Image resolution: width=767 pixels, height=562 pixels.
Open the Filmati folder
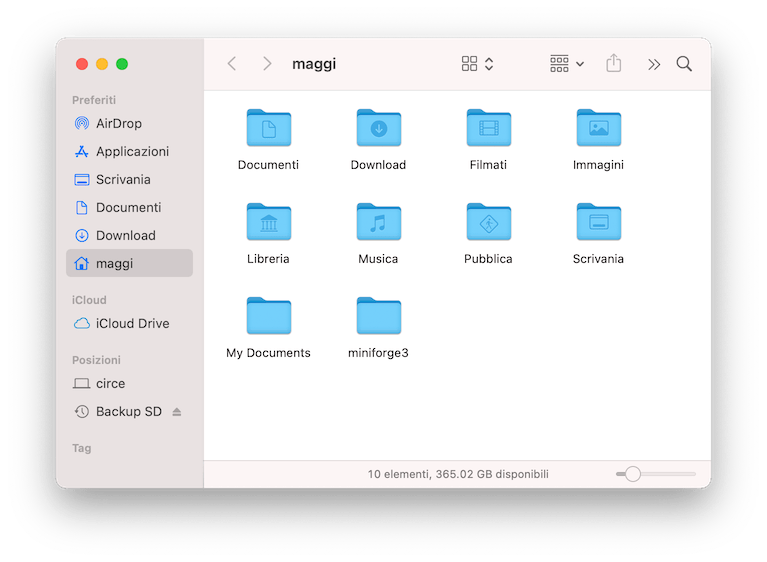[488, 128]
